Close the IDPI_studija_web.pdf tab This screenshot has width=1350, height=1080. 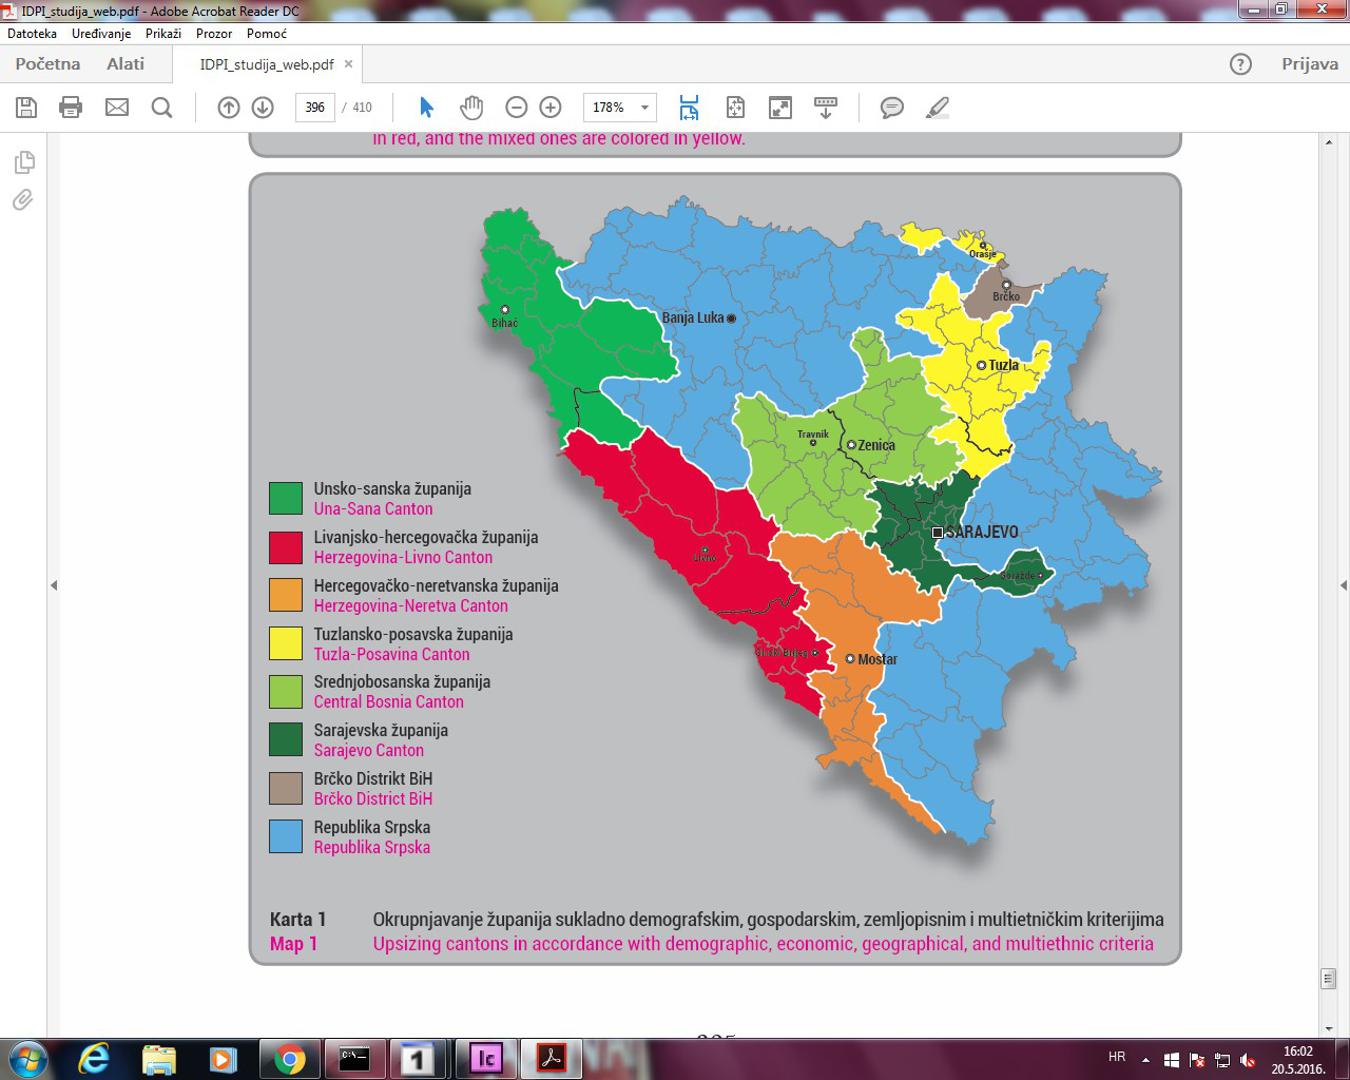tap(348, 64)
